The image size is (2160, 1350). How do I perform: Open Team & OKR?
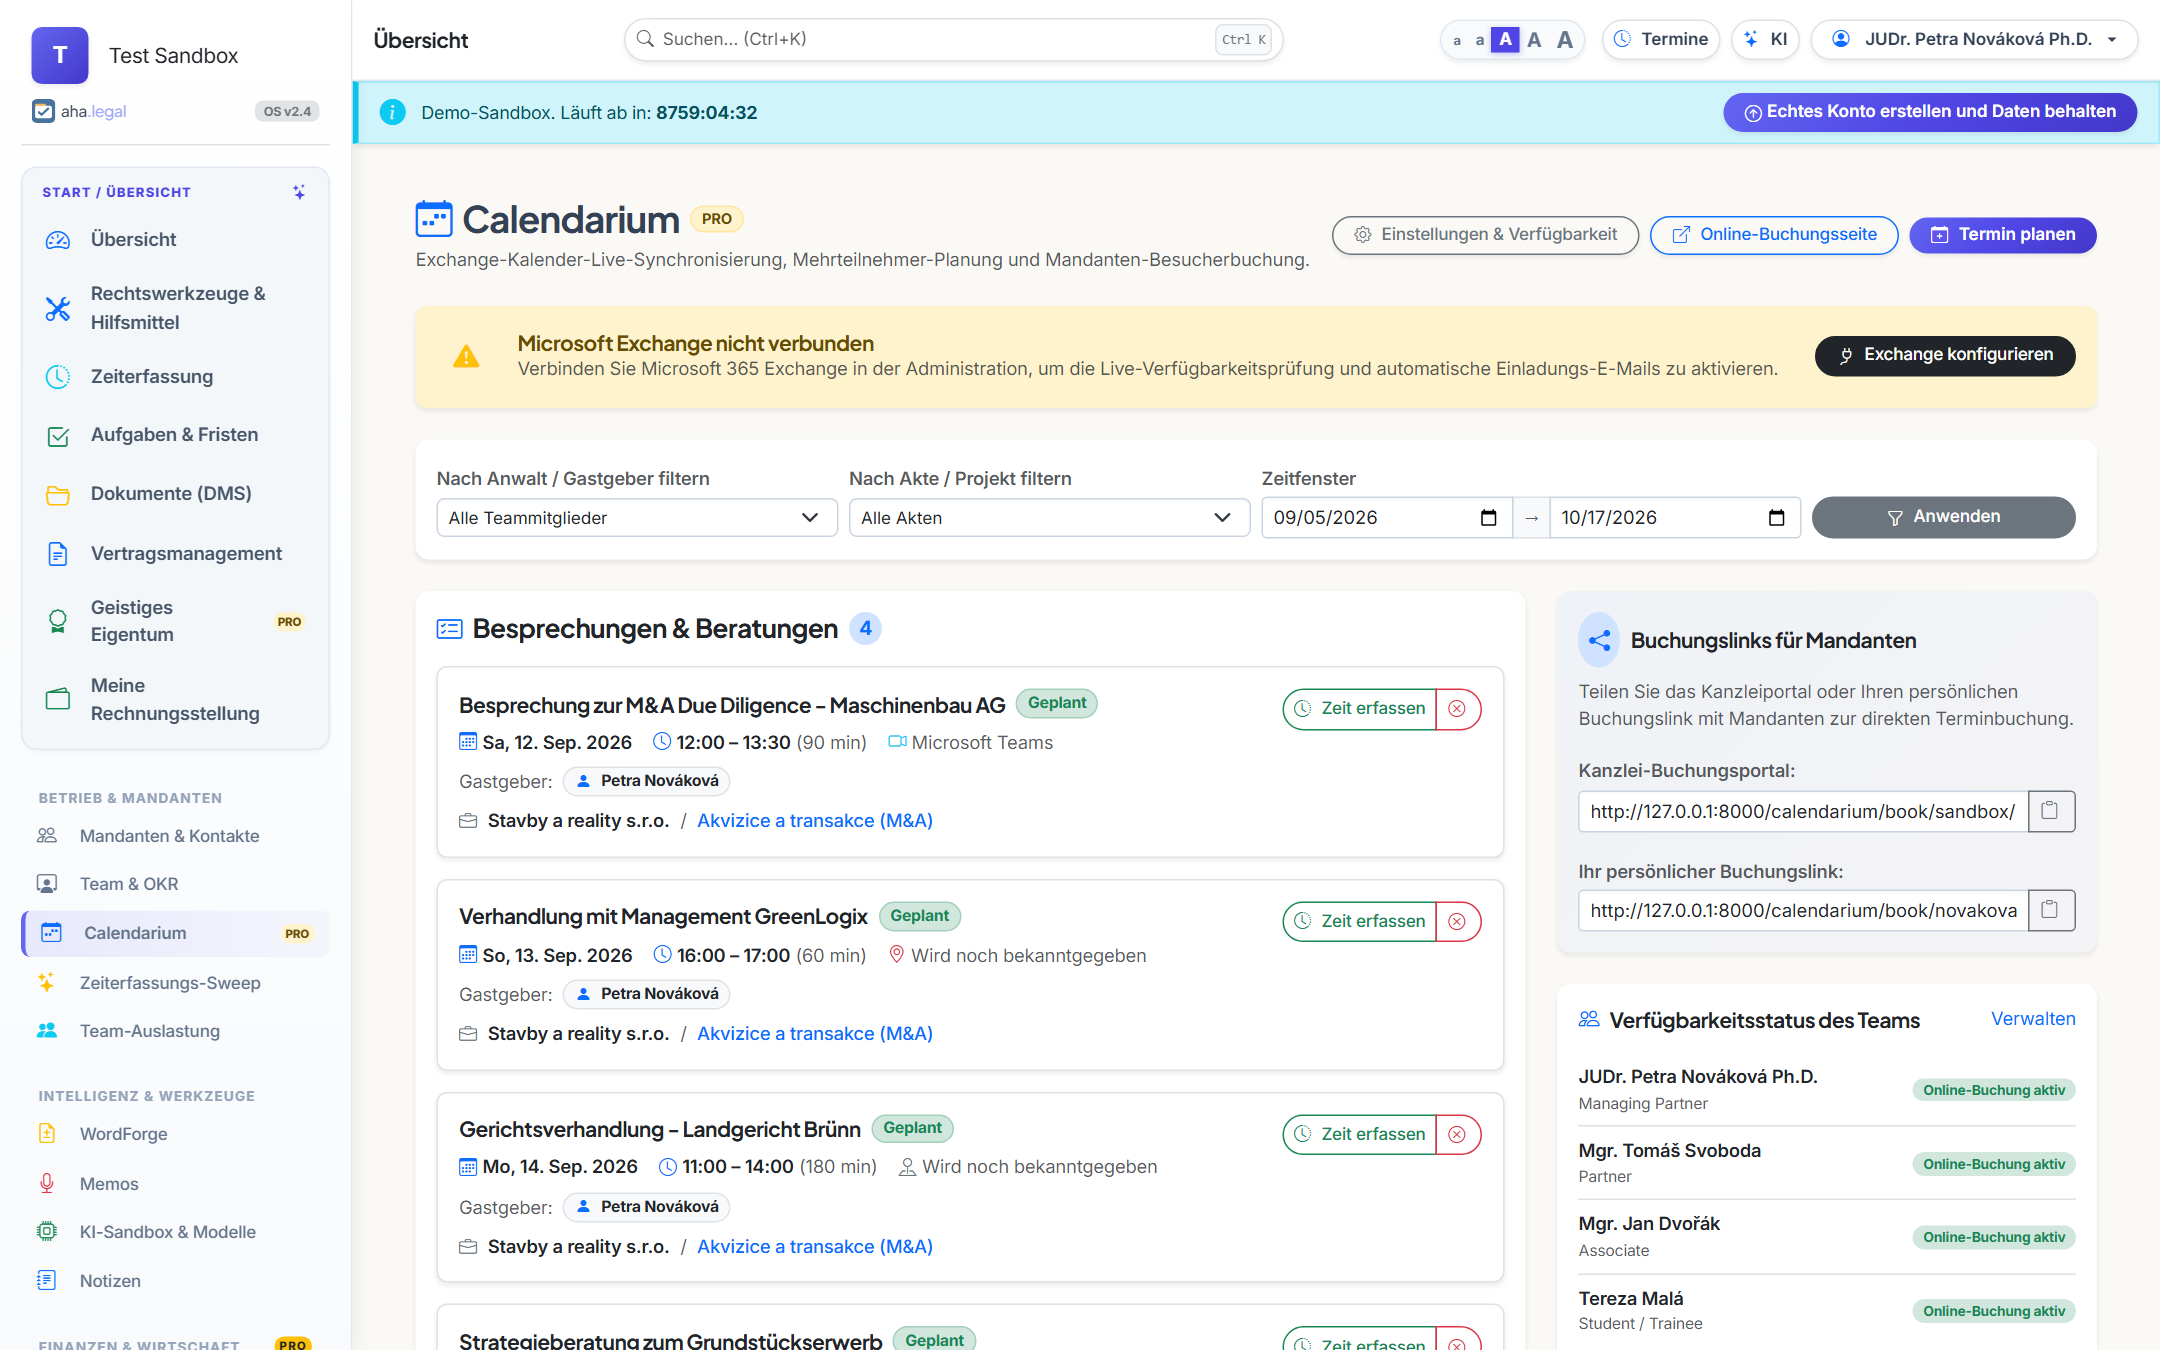[x=176, y=884]
